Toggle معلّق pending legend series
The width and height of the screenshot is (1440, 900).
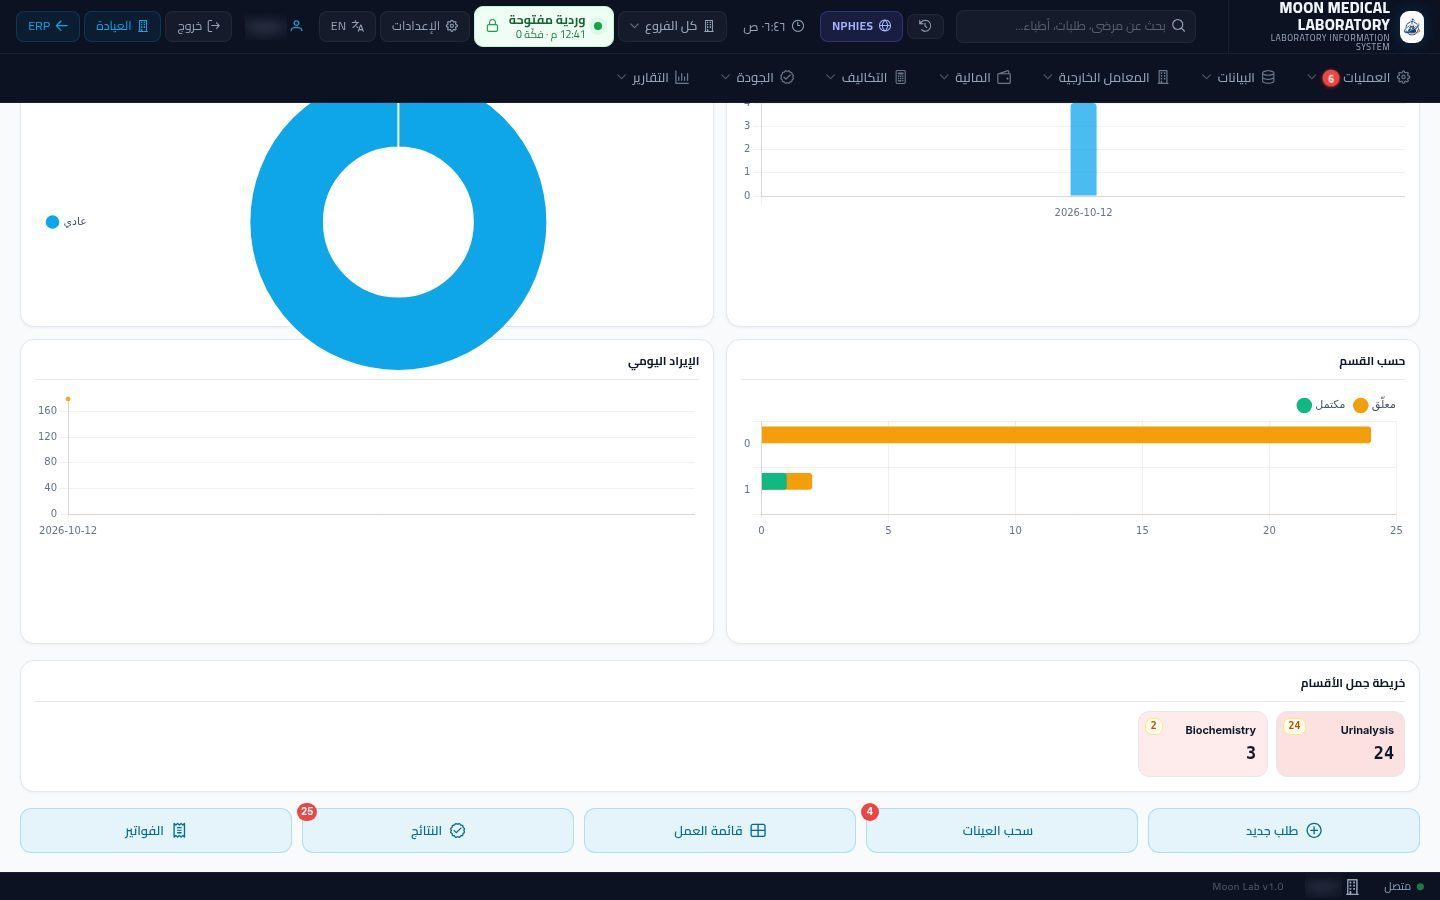[x=1374, y=405]
